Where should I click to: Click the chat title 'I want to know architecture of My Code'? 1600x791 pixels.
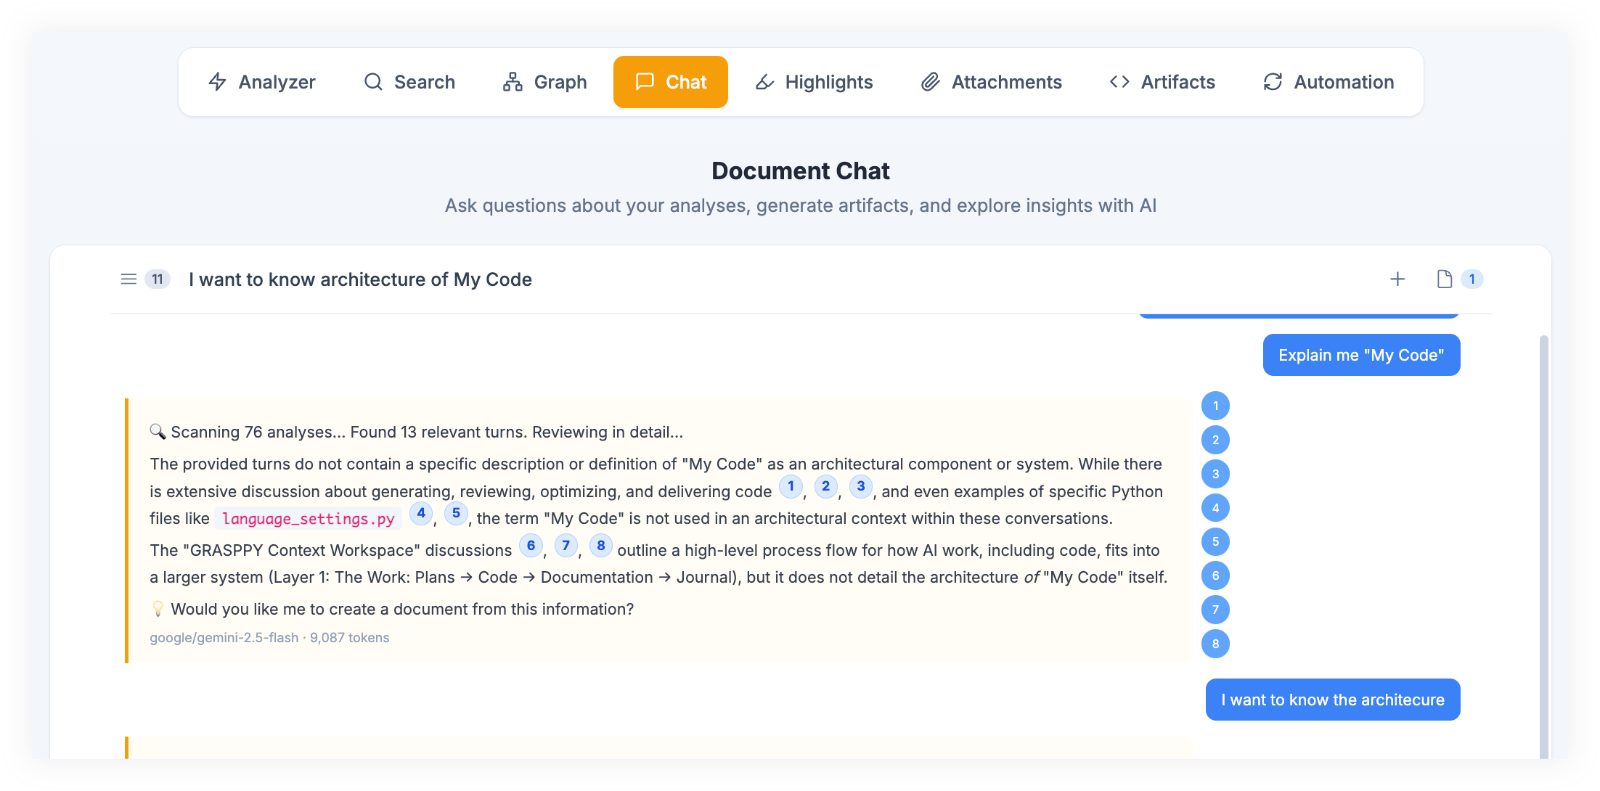(x=360, y=280)
